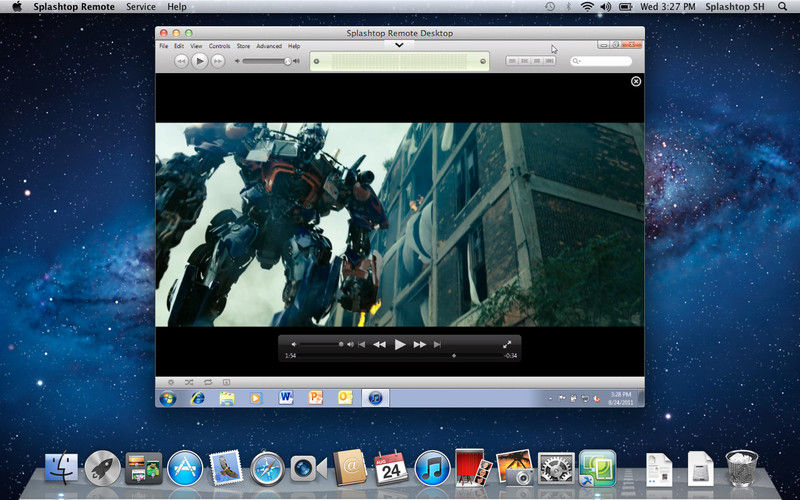Toggle artwork viewer in iTunes bottom bar

[x=227, y=382]
